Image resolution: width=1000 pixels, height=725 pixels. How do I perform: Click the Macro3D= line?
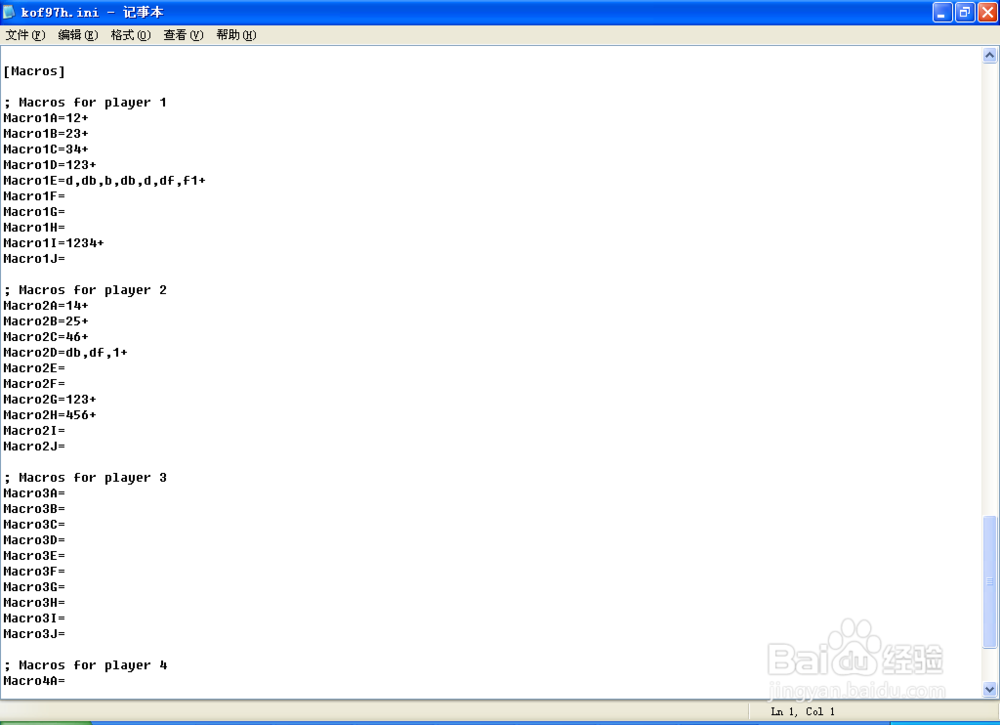tap(34, 540)
